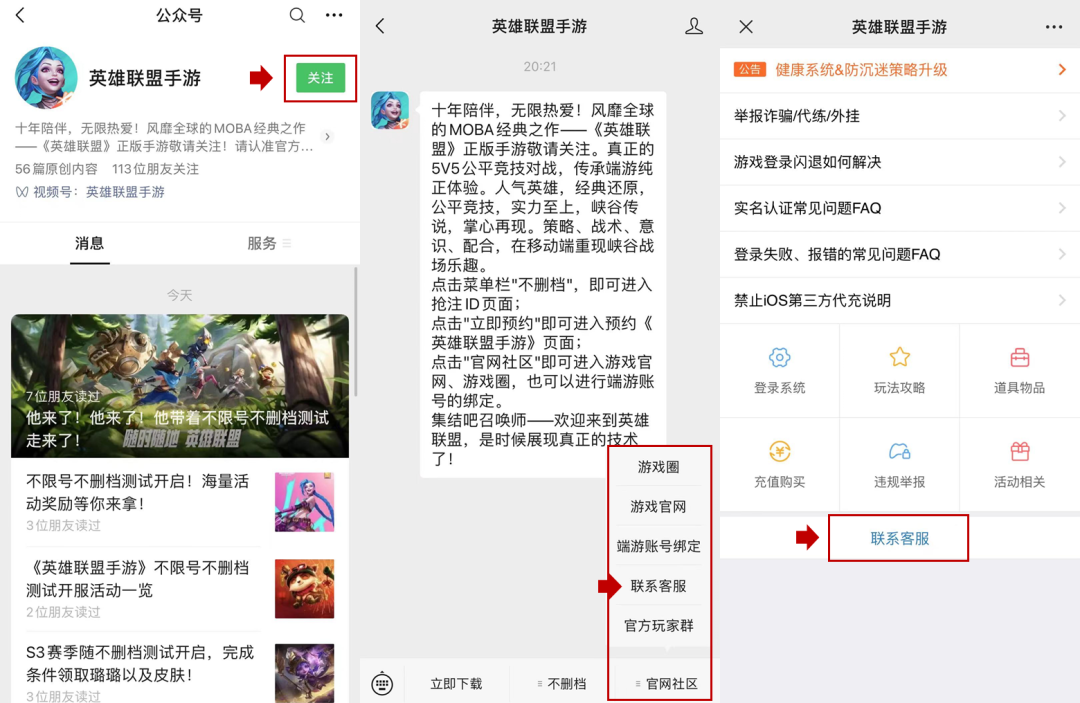Choose 游戏圈 from the popup menu
Image resolution: width=1080 pixels, height=703 pixels.
click(658, 467)
